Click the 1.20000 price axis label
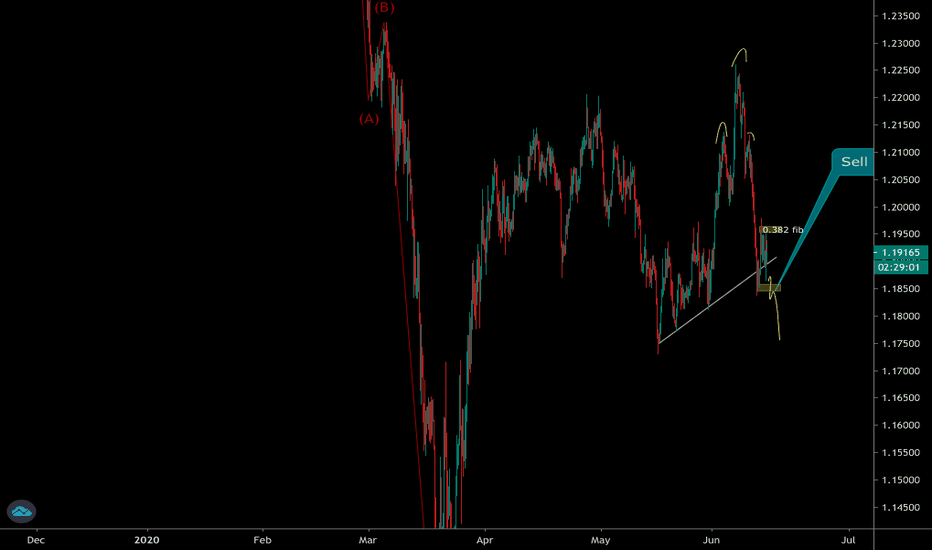The width and height of the screenshot is (932, 550). [901, 207]
